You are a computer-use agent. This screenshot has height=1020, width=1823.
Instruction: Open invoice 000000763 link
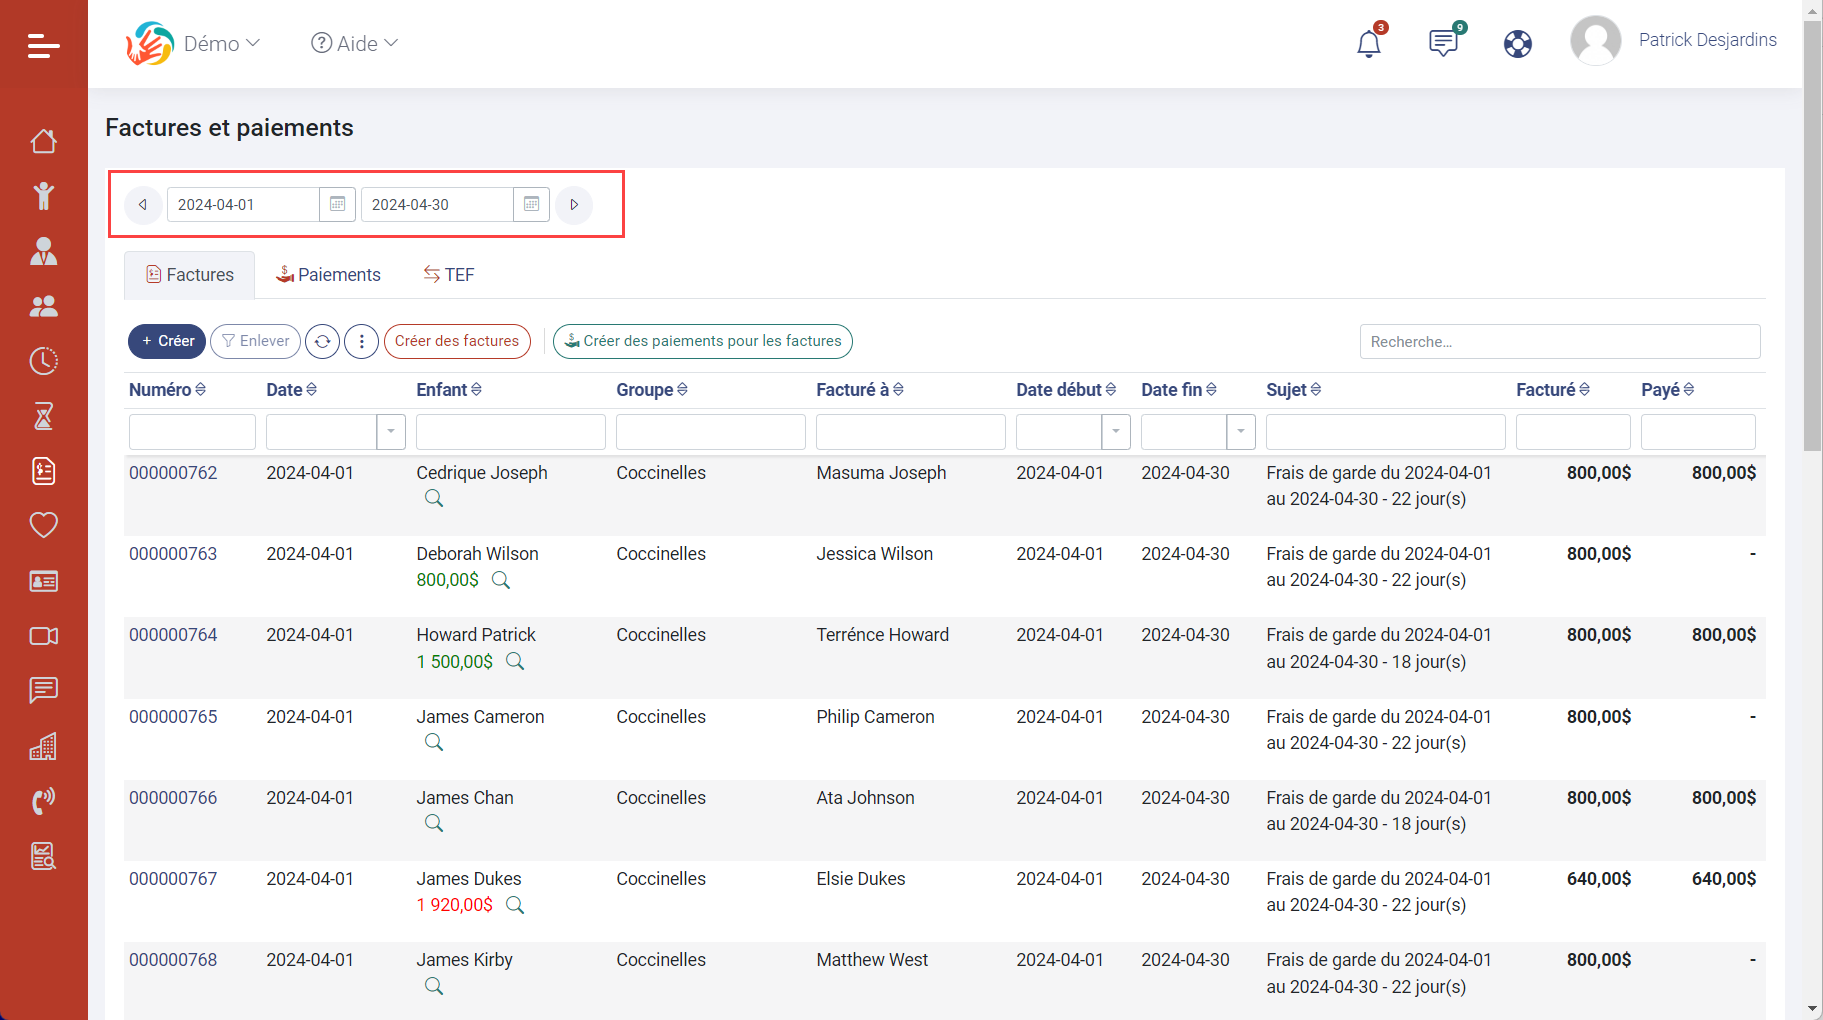[173, 554]
